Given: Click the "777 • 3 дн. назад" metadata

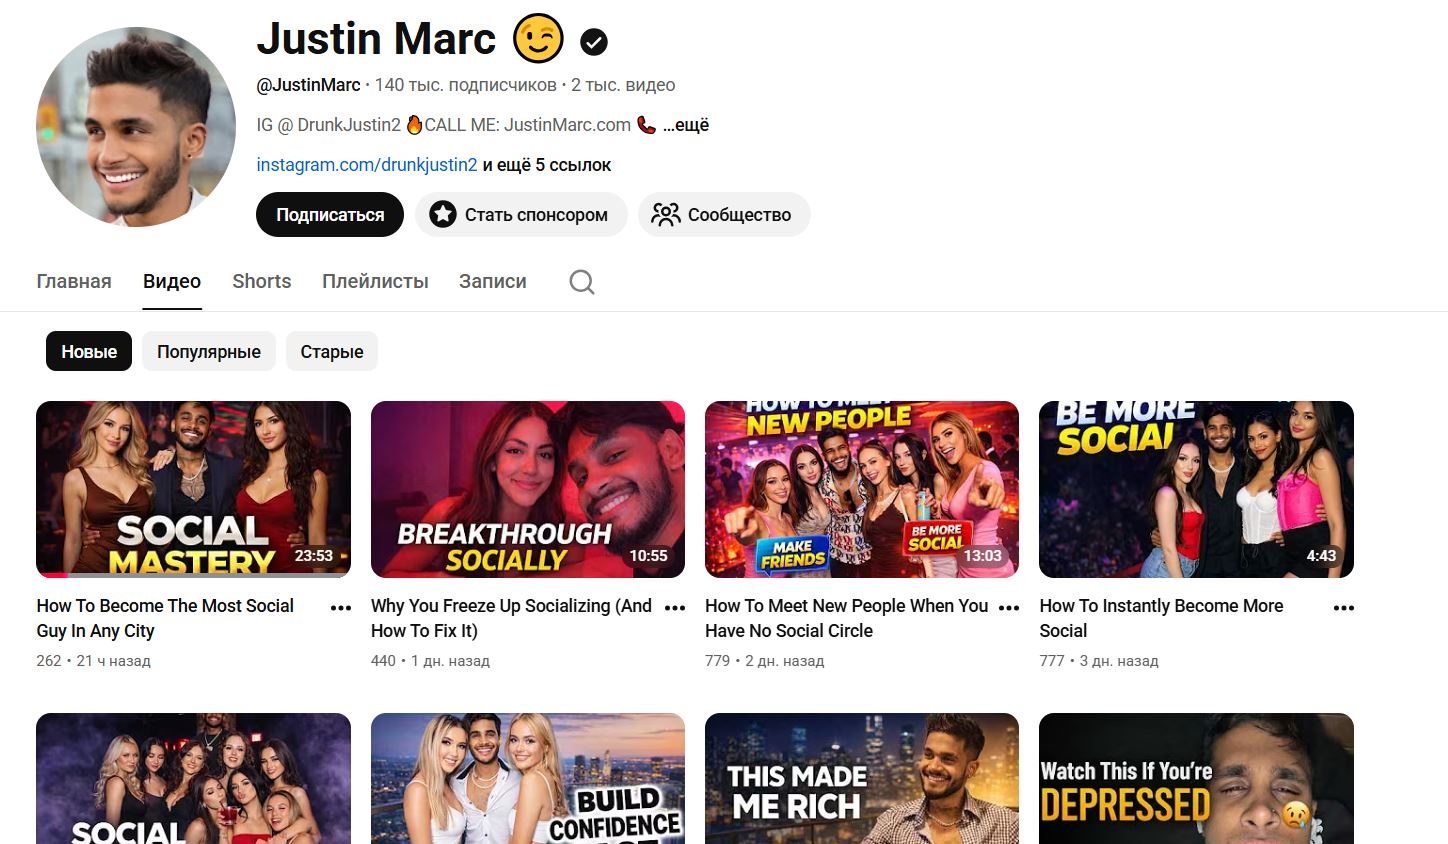Looking at the screenshot, I should pos(1099,661).
